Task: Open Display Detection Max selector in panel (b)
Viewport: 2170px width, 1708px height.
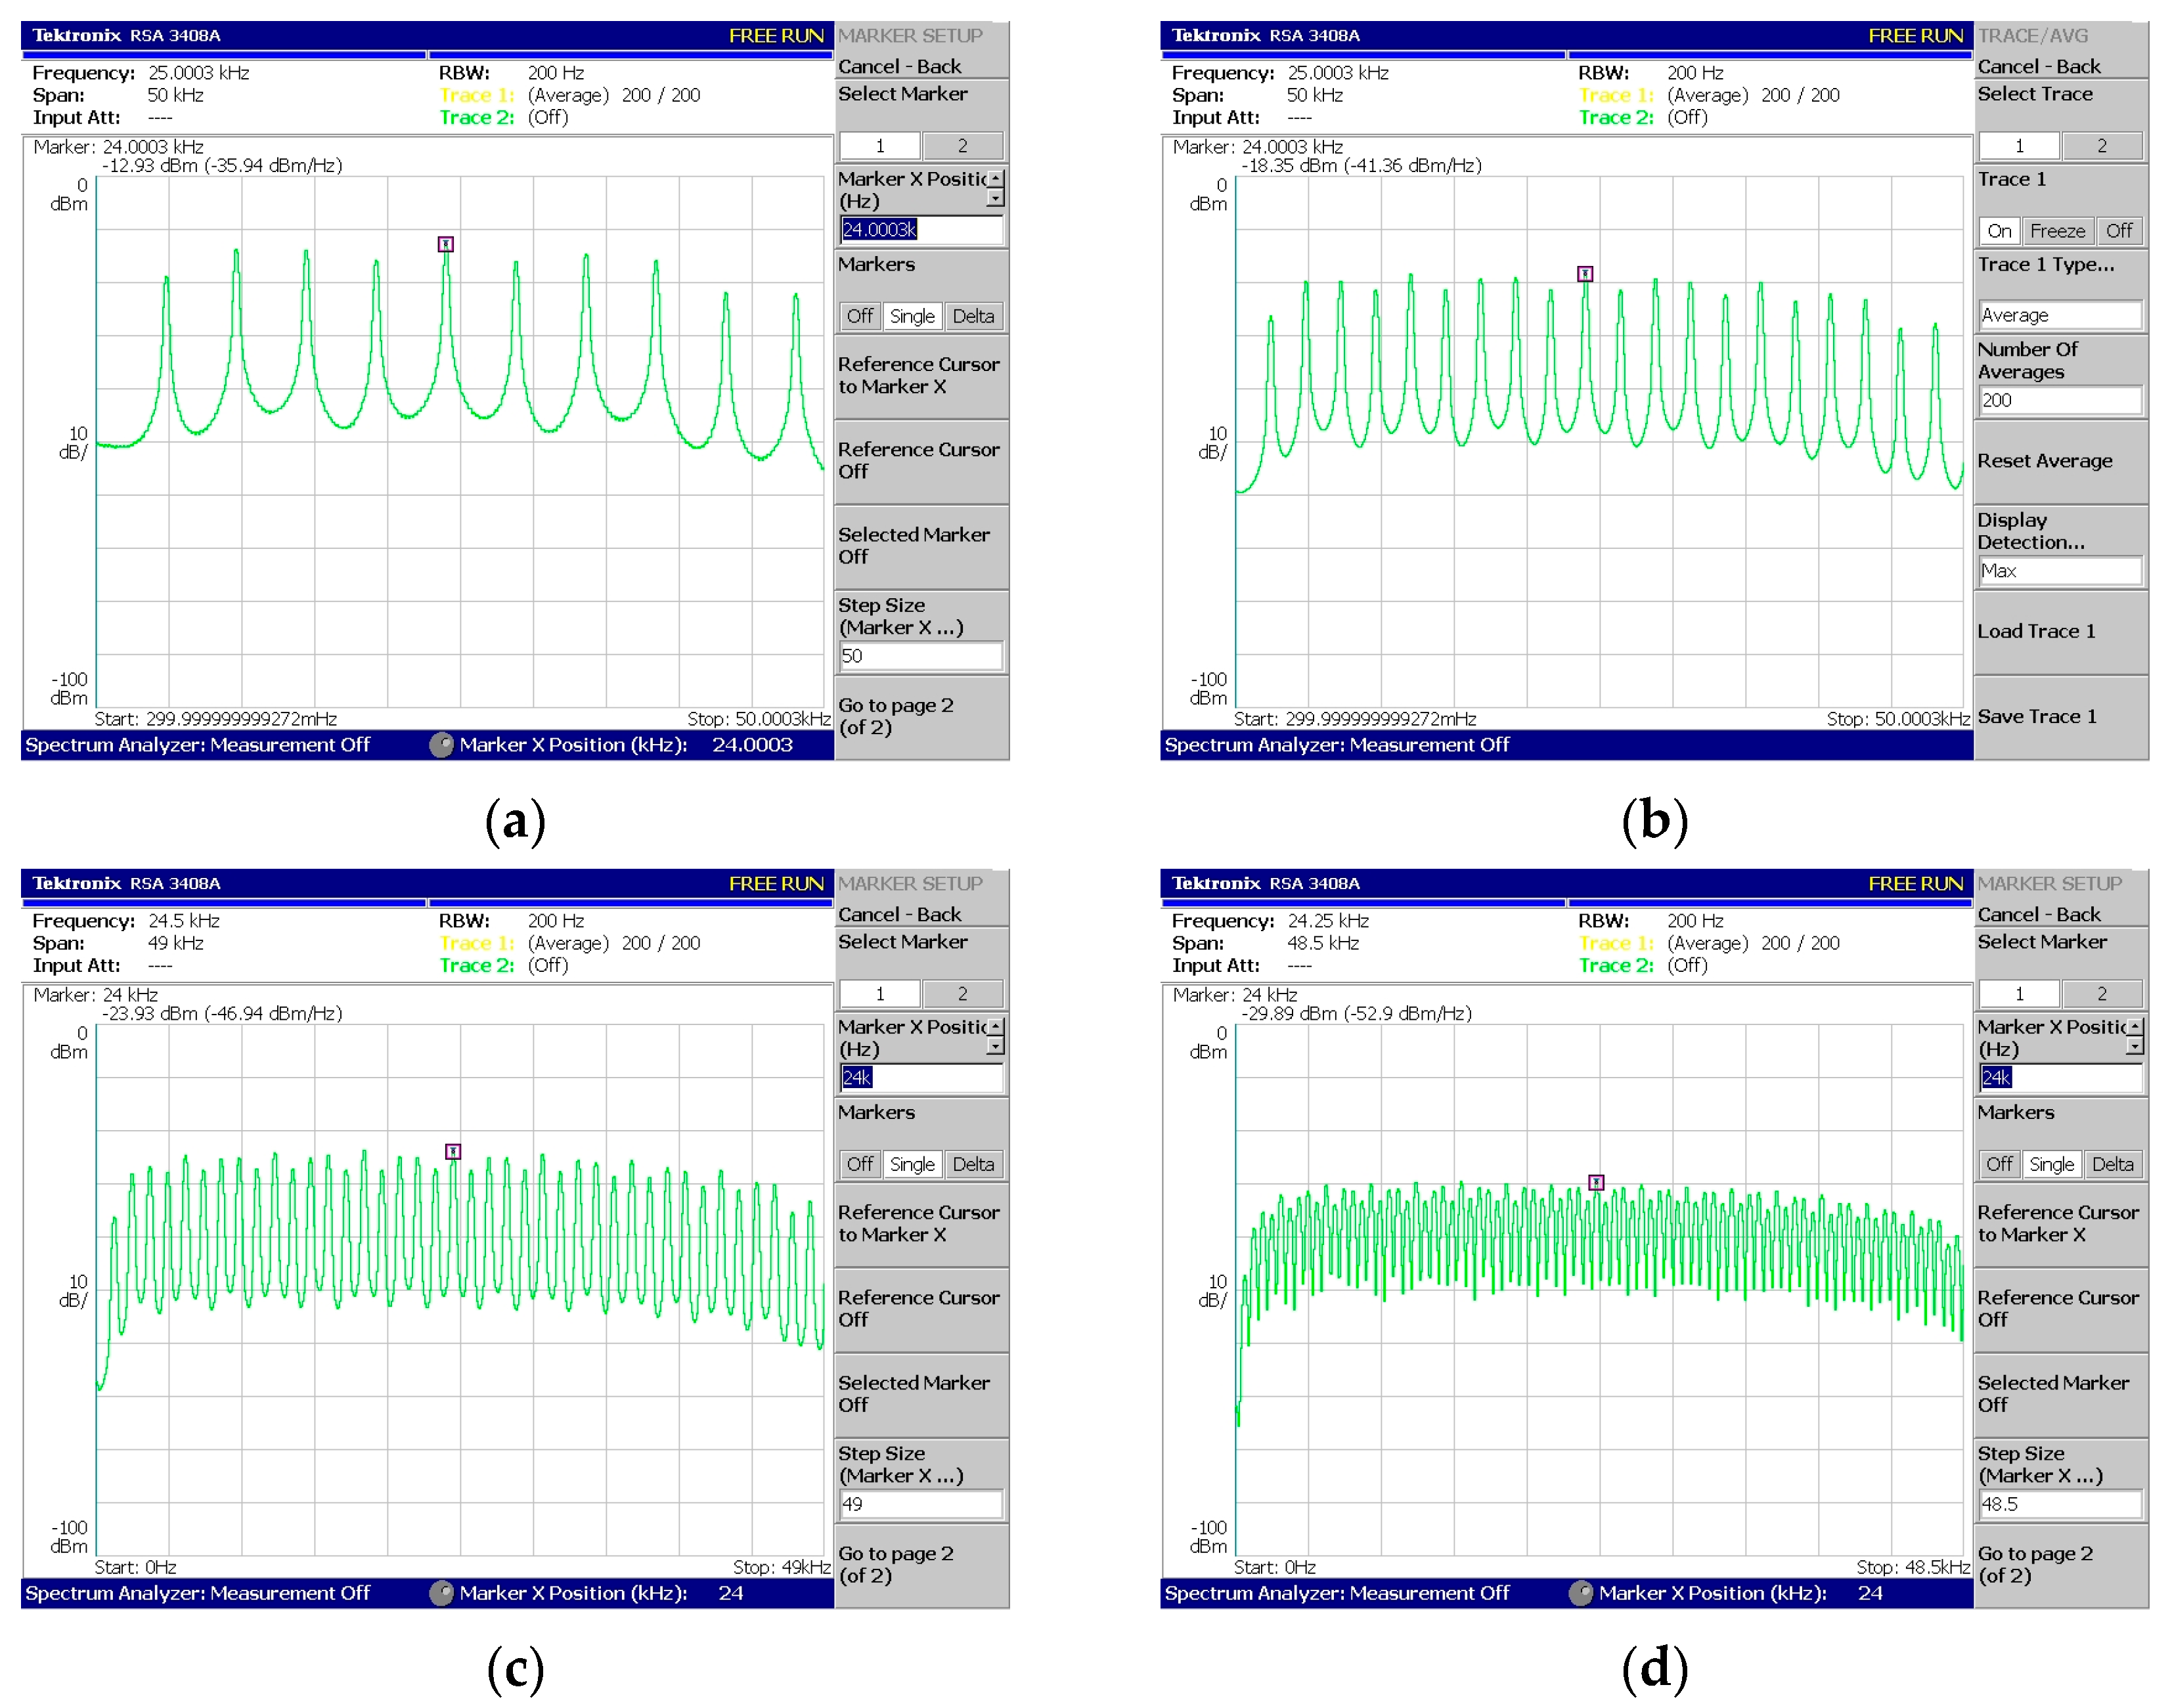Action: 2061,571
